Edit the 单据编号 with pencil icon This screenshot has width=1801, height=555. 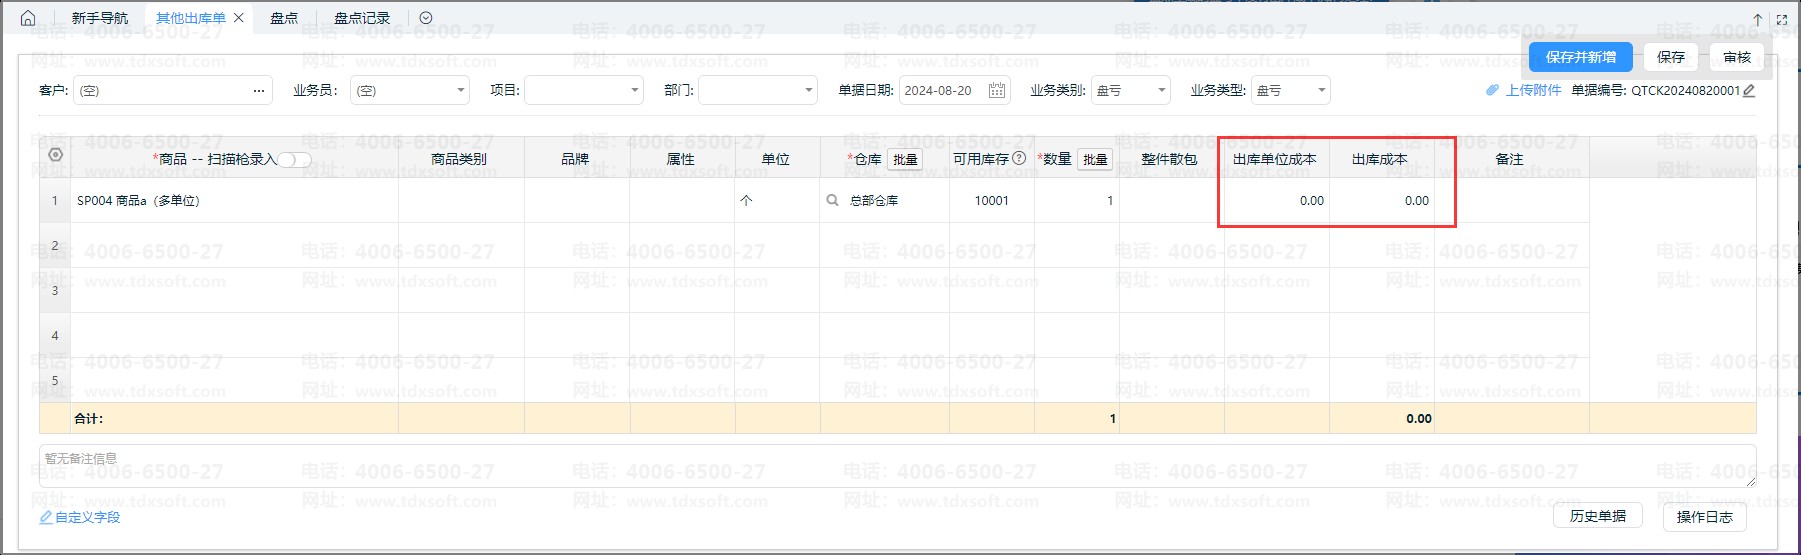[1748, 91]
